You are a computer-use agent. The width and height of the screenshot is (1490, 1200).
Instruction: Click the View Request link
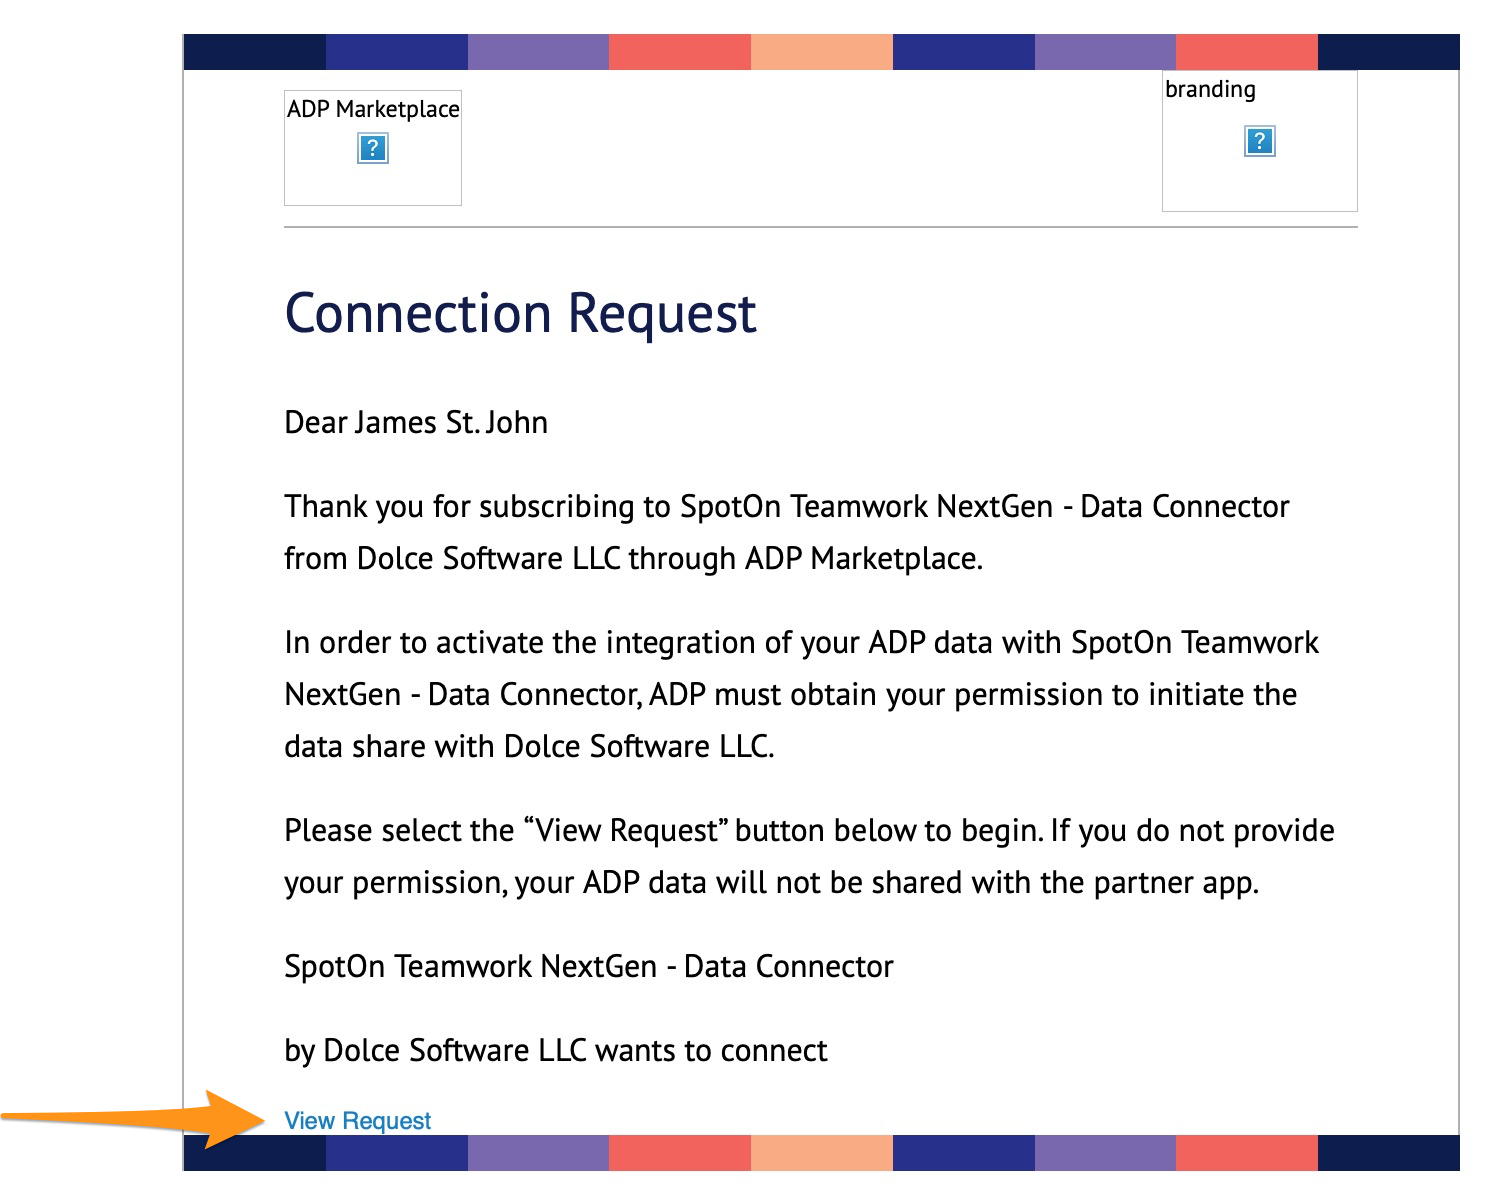357,1121
